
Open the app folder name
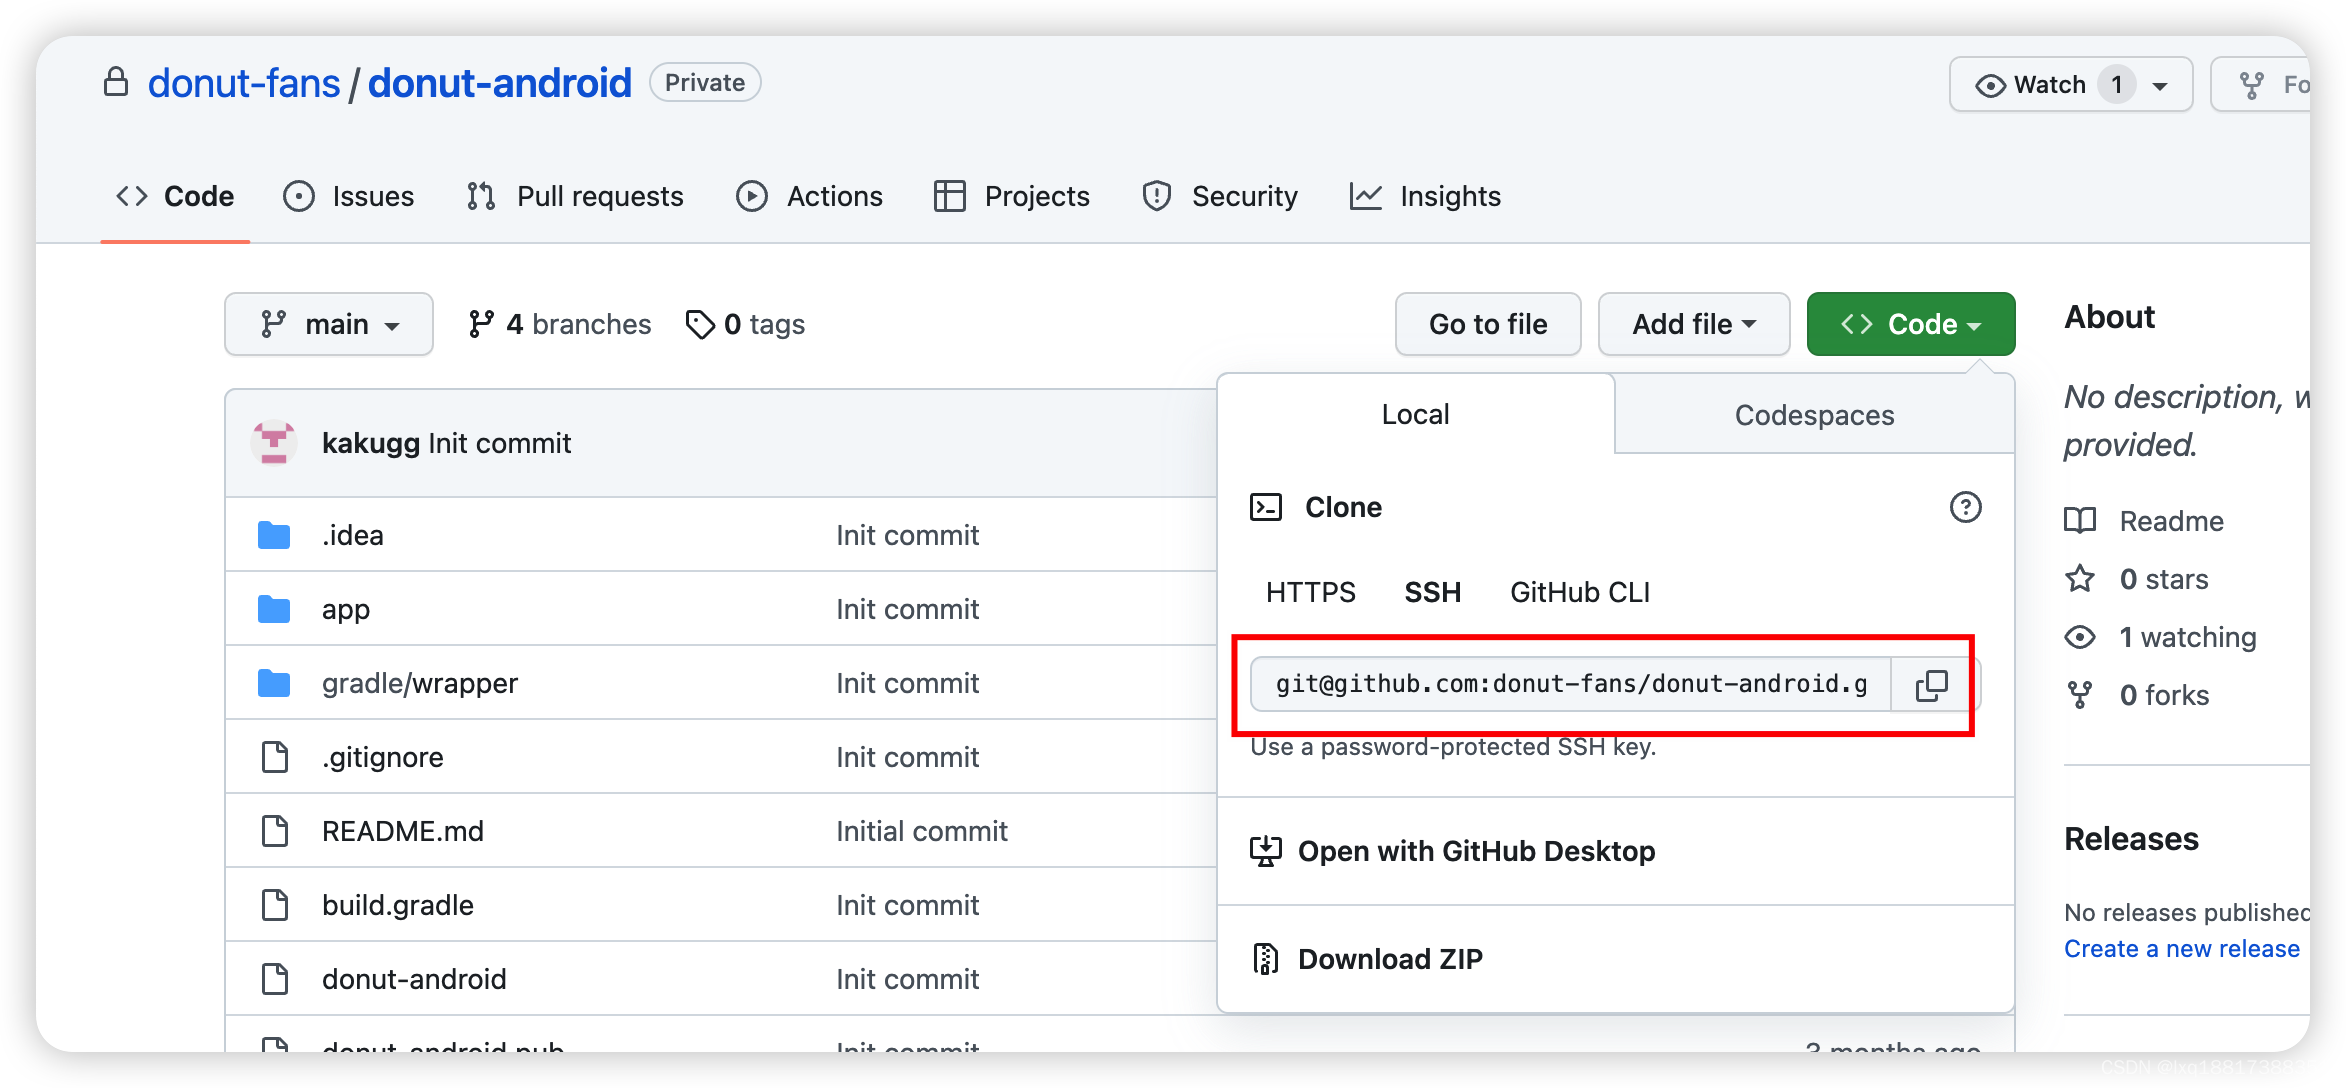point(346,610)
